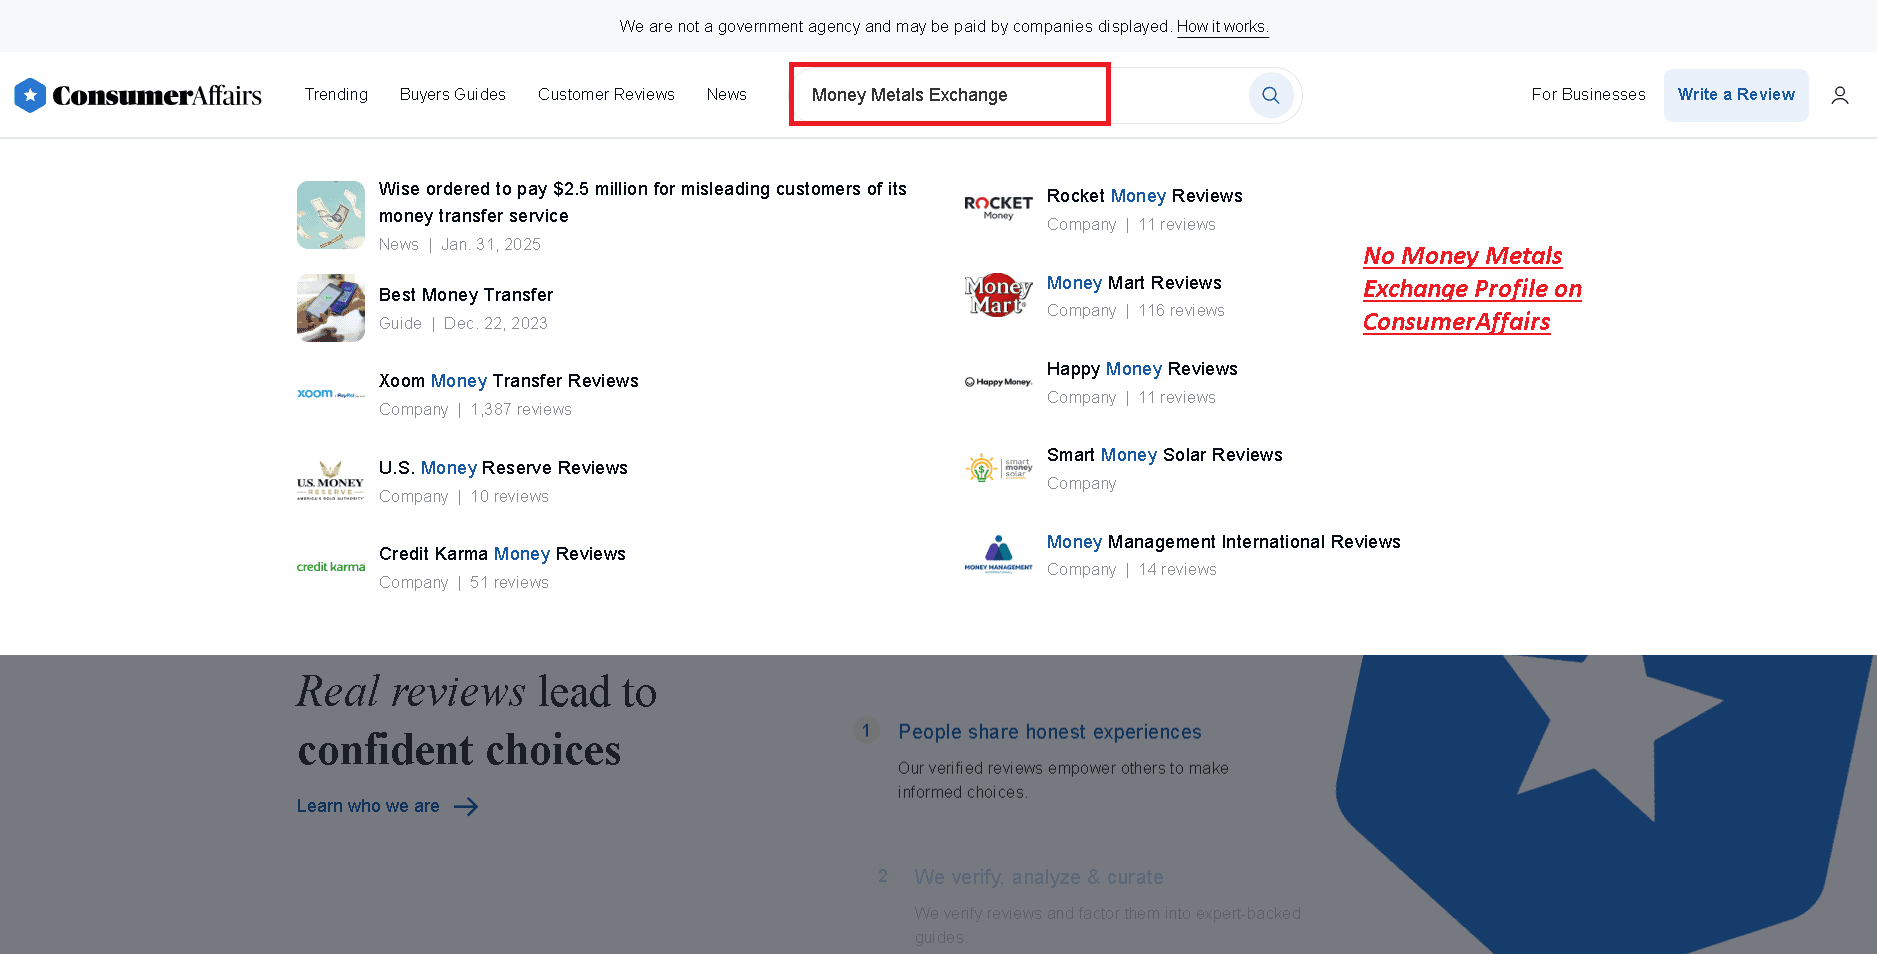The image size is (1877, 954).
Task: Open Money Management International Reviews
Action: (x=1224, y=542)
